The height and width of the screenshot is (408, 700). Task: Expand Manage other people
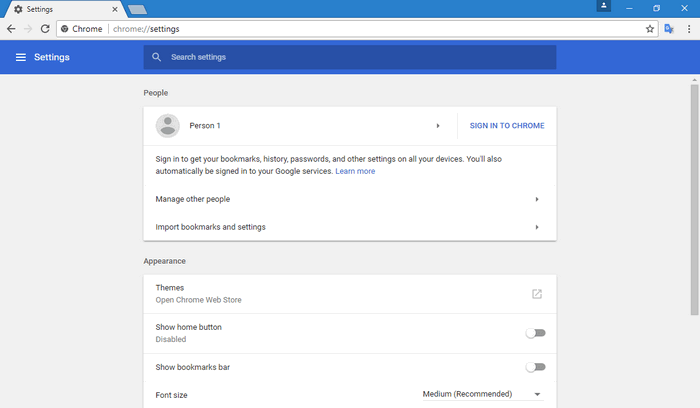coord(350,199)
